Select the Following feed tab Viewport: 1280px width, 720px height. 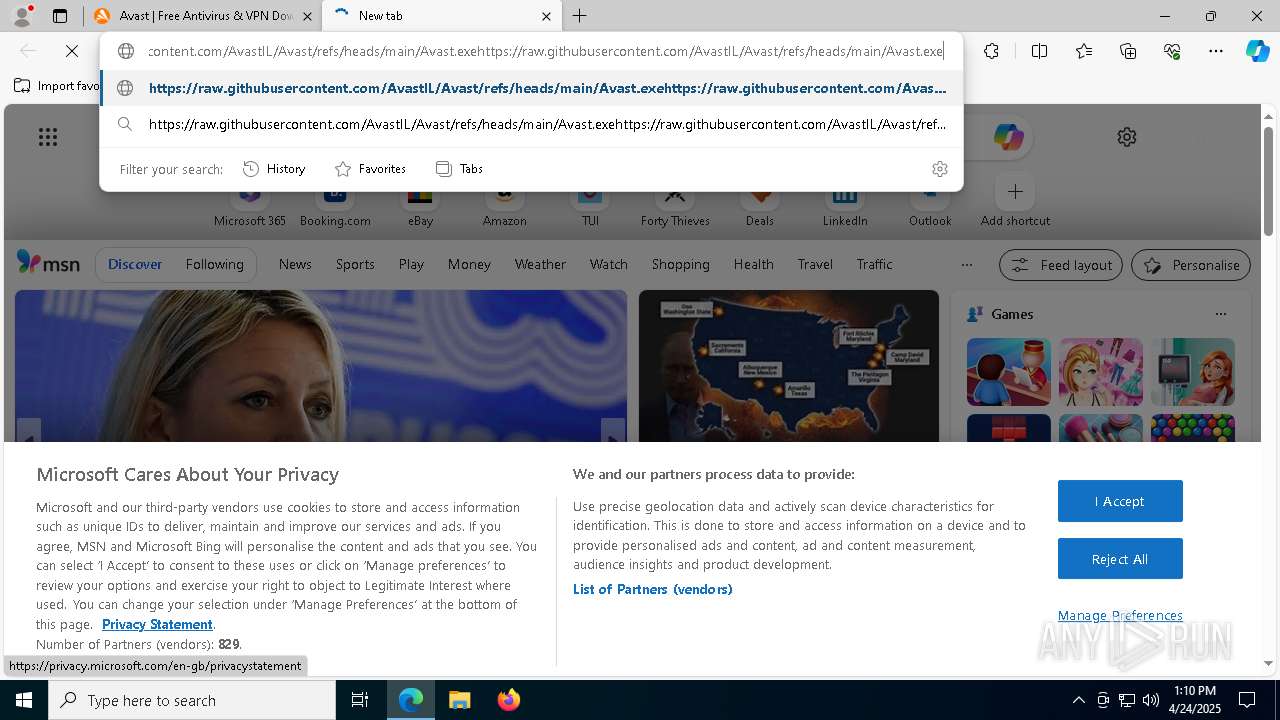214,264
